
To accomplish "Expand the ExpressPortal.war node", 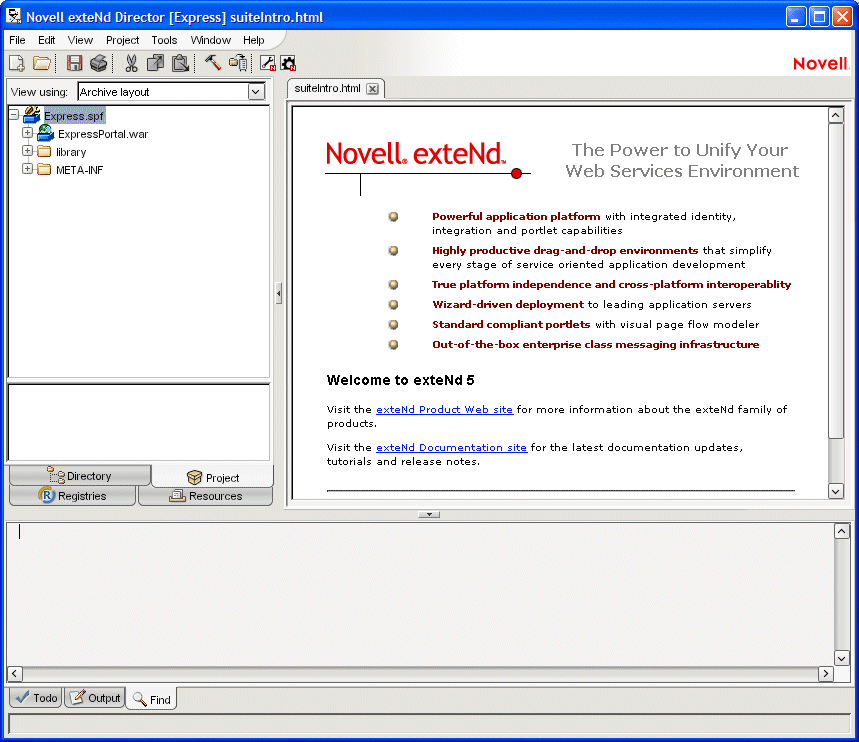I will click(x=27, y=133).
